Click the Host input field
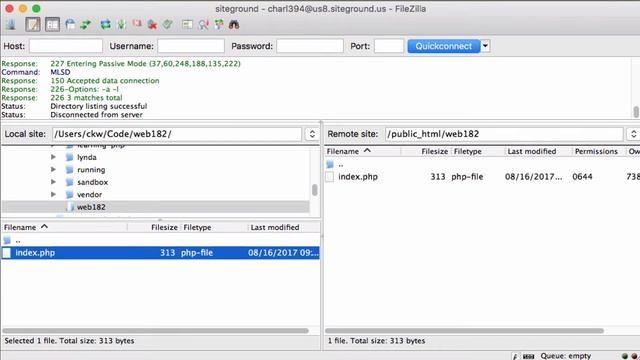 pos(66,46)
